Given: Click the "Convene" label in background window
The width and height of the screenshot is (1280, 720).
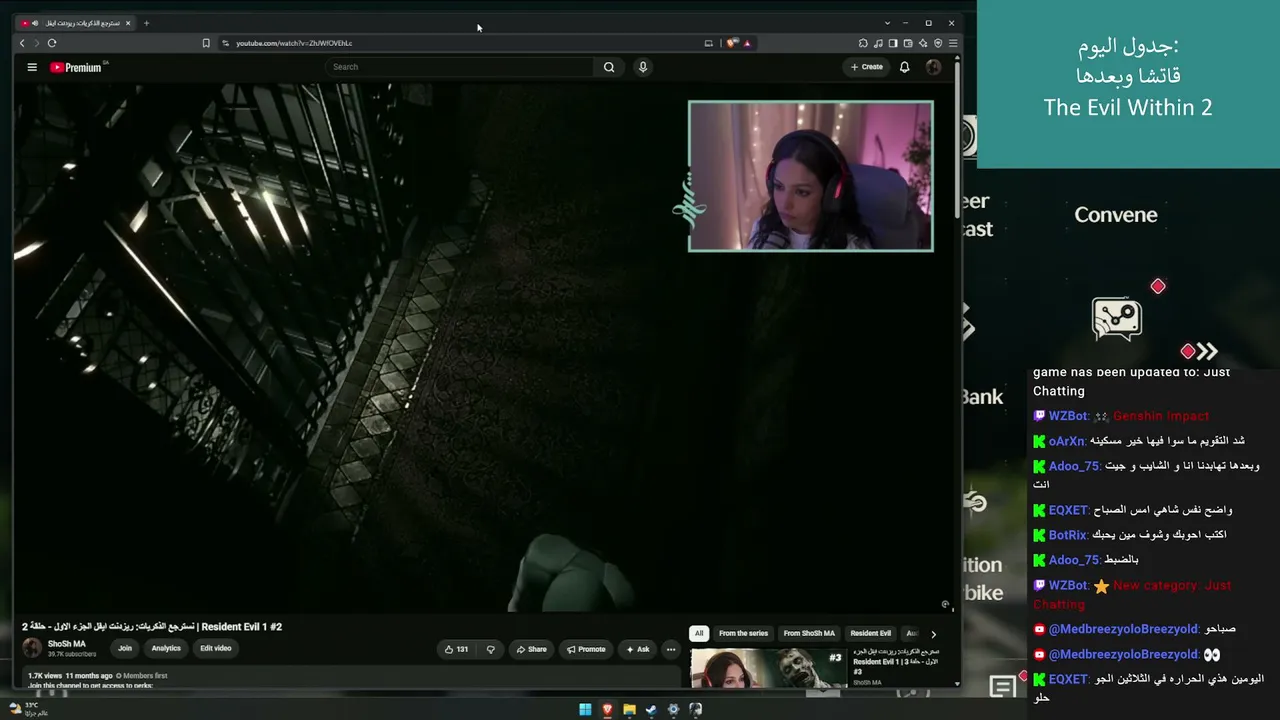Looking at the screenshot, I should [x=1116, y=215].
